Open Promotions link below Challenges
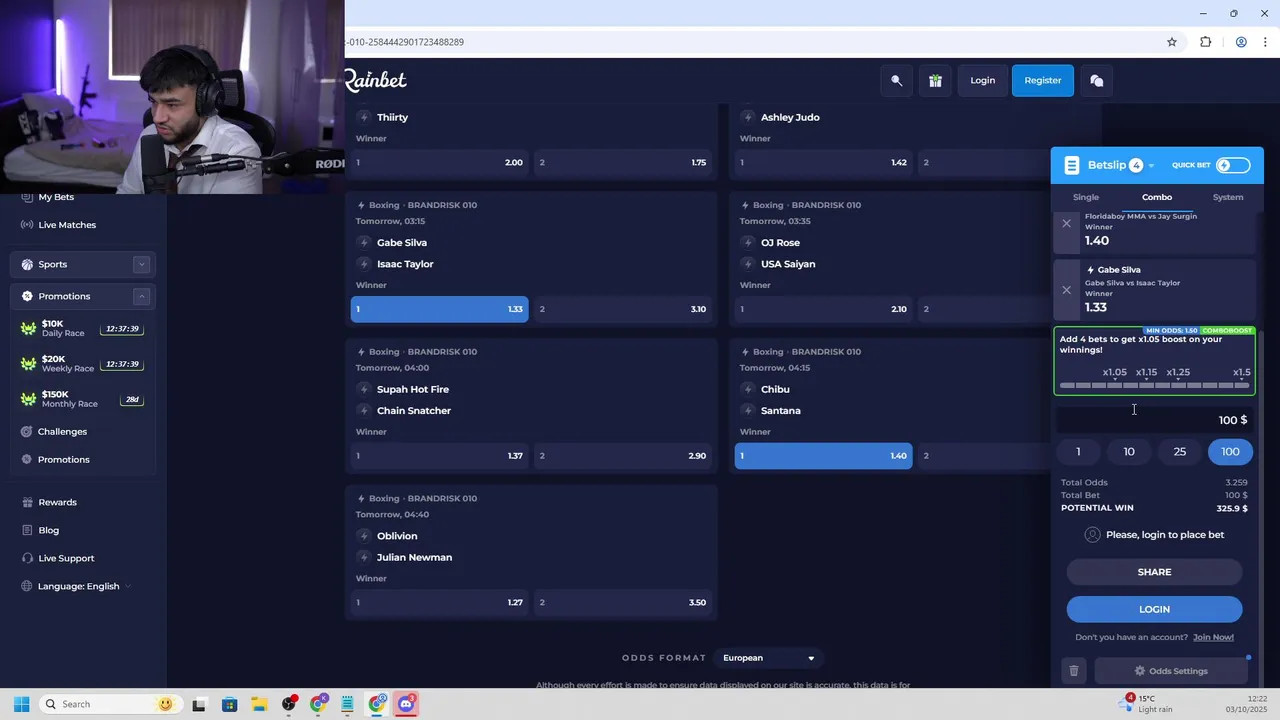 click(x=64, y=460)
